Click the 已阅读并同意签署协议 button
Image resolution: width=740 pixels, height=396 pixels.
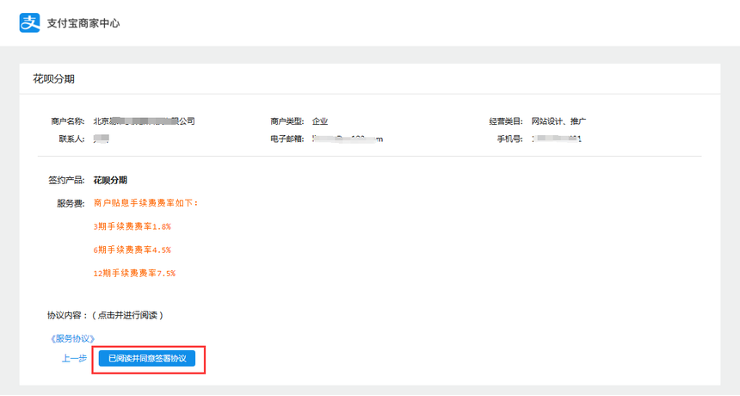pyautogui.click(x=147, y=359)
